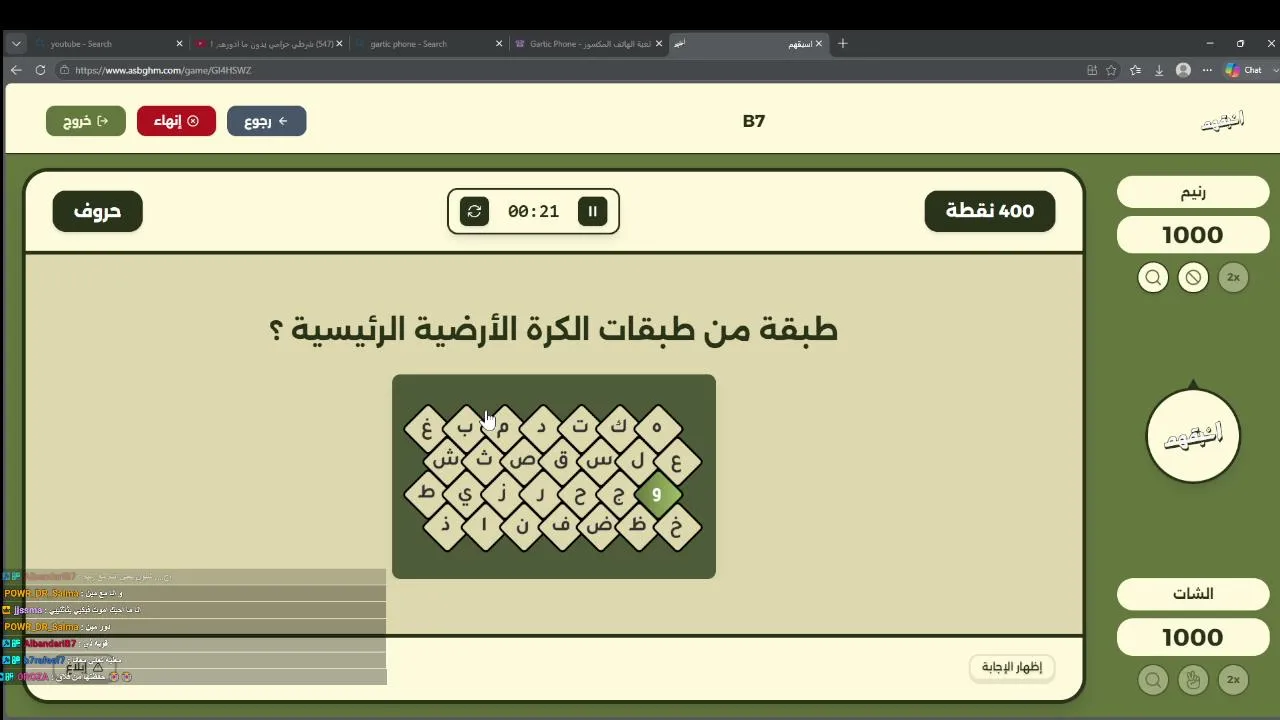
Task: Switch to gartic phone - Search tab
Action: pos(428,44)
